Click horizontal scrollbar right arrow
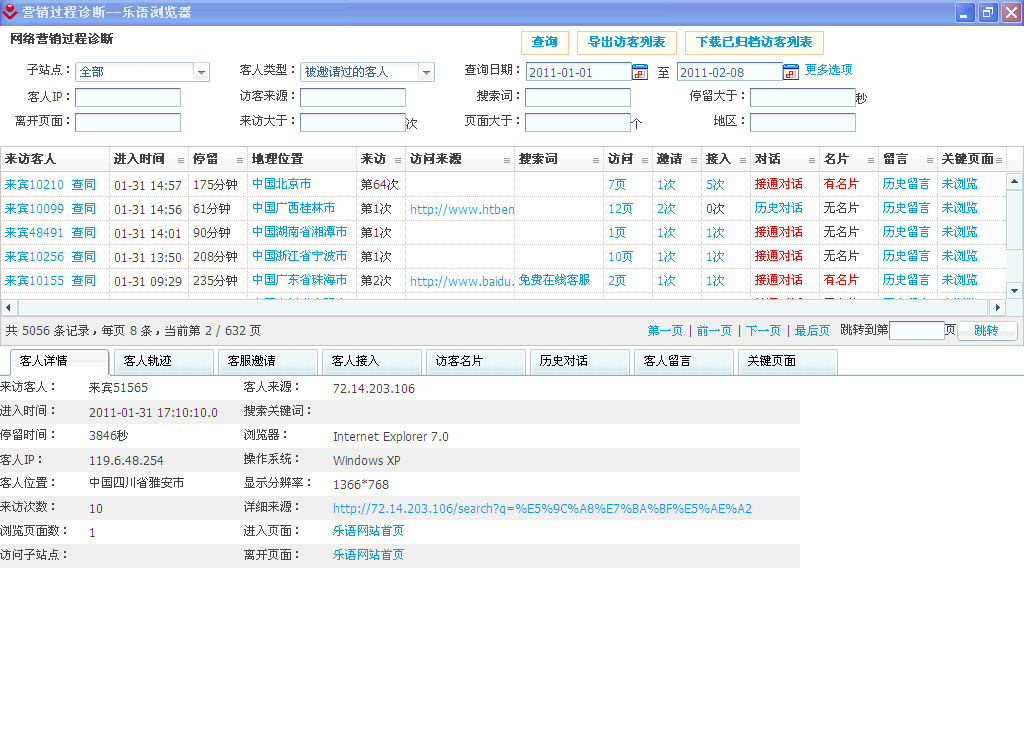Screen dimensions: 1024x738 click(997, 307)
